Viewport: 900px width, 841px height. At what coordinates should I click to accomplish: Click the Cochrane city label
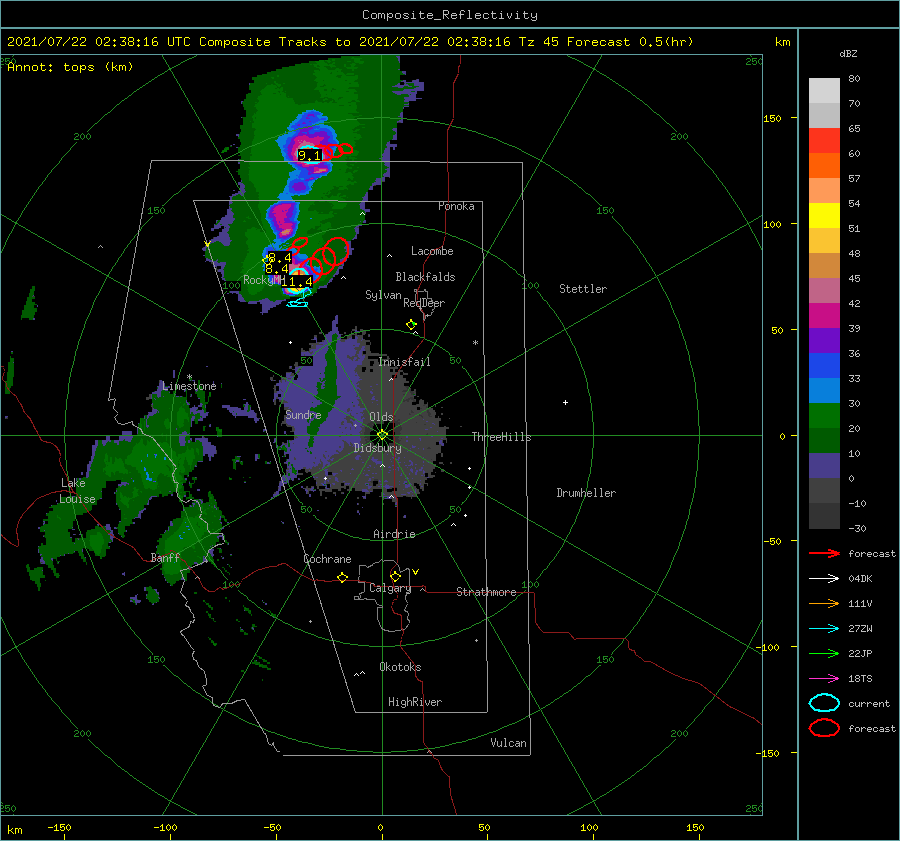(x=327, y=559)
